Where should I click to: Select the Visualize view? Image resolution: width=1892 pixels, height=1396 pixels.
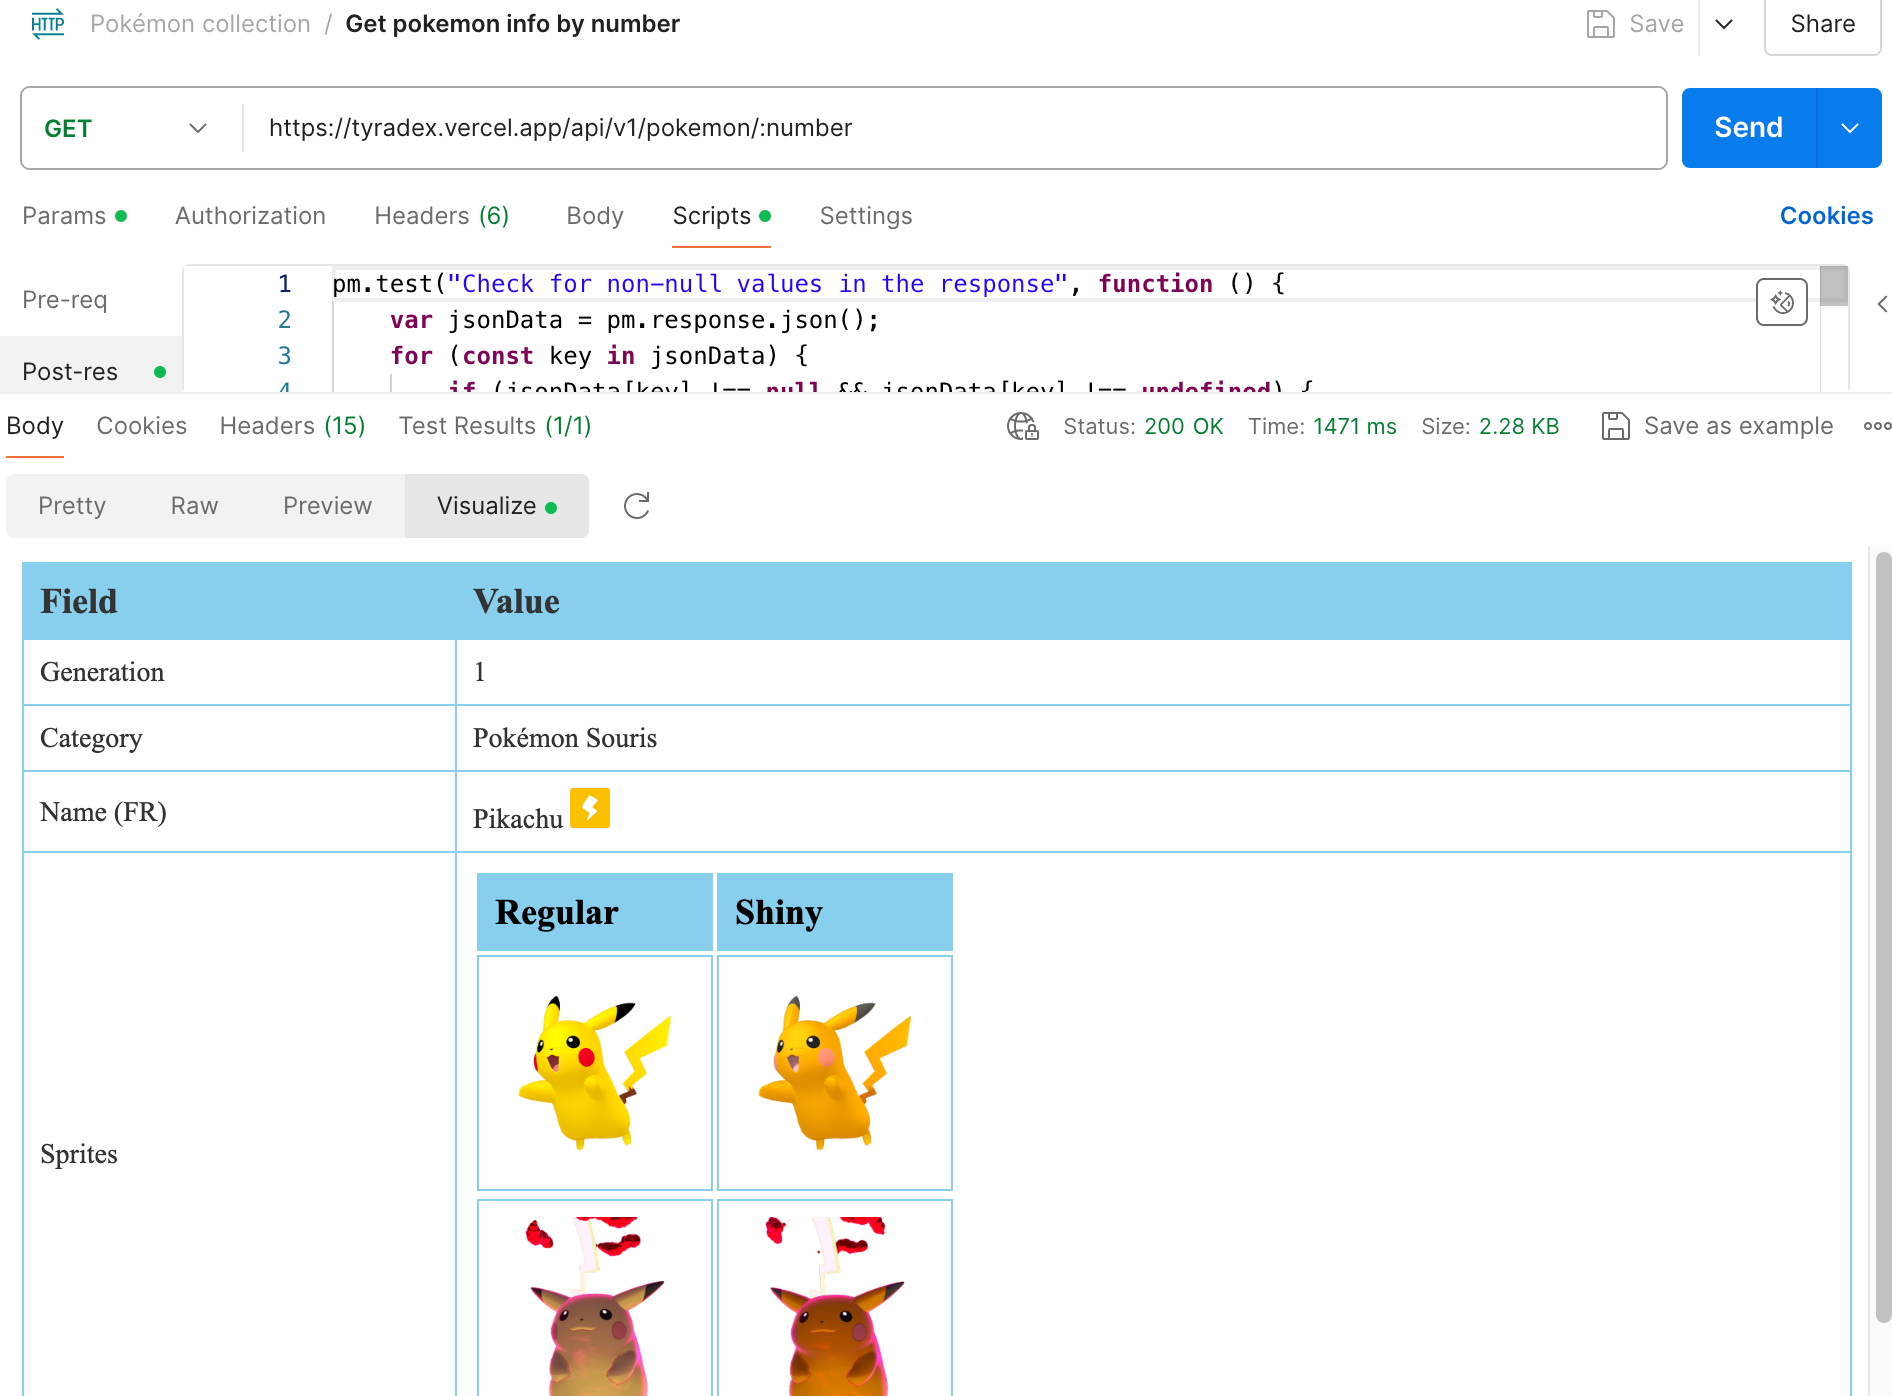[496, 506]
